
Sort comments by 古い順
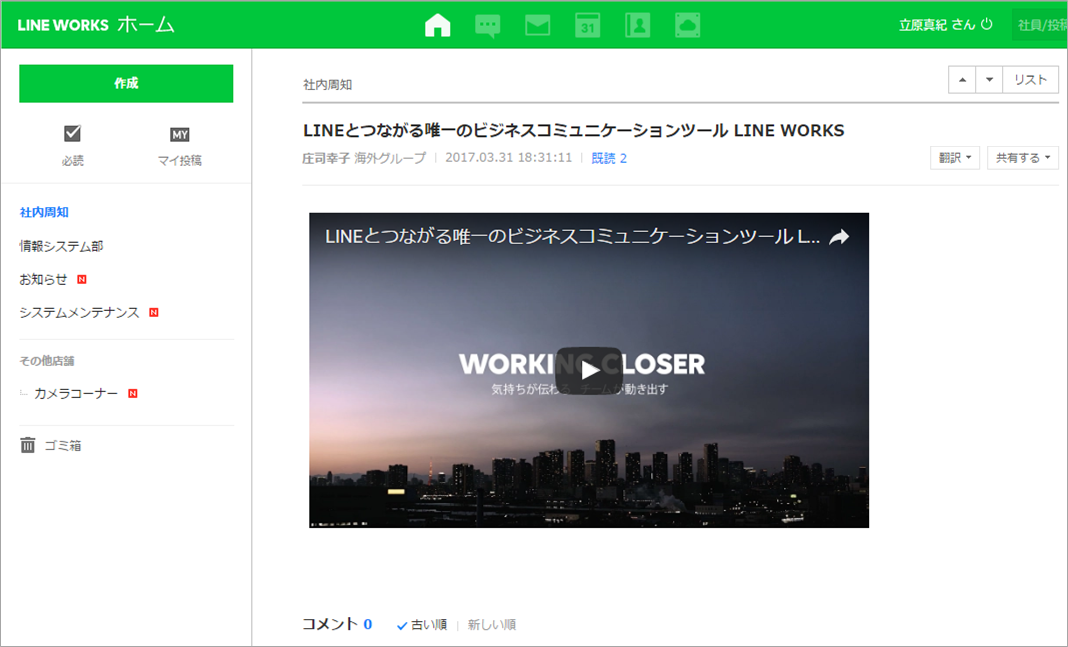pyautogui.click(x=422, y=625)
